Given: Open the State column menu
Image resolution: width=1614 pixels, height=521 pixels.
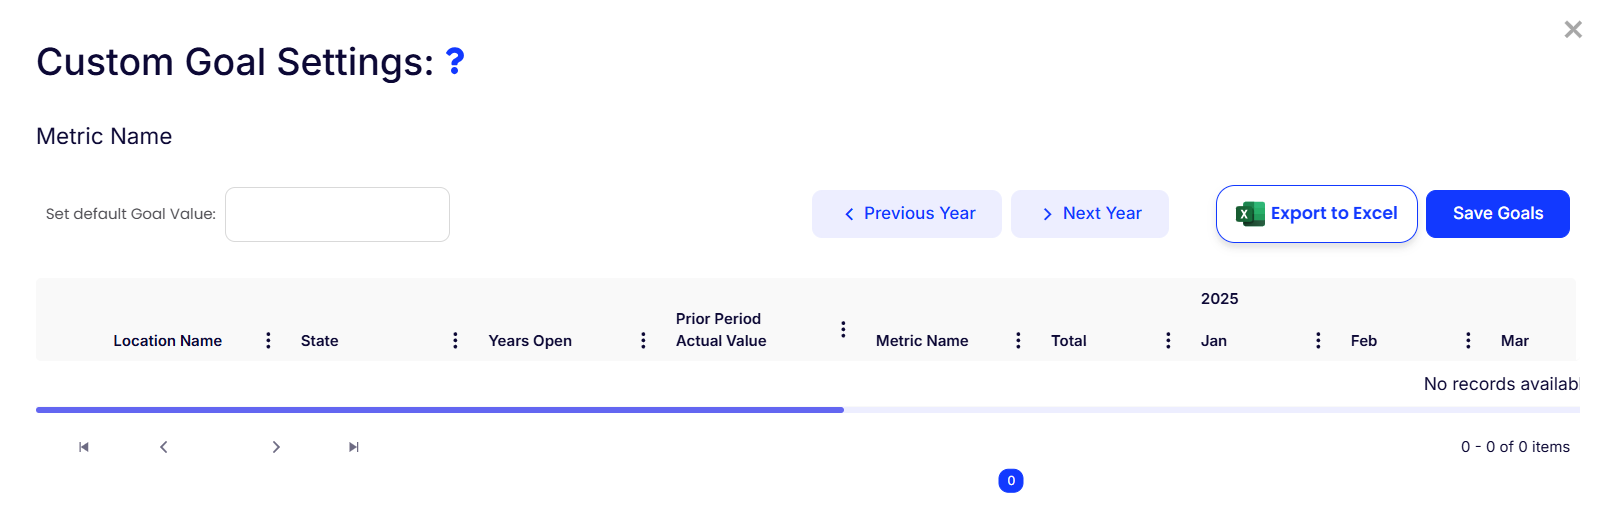Looking at the screenshot, I should 455,341.
